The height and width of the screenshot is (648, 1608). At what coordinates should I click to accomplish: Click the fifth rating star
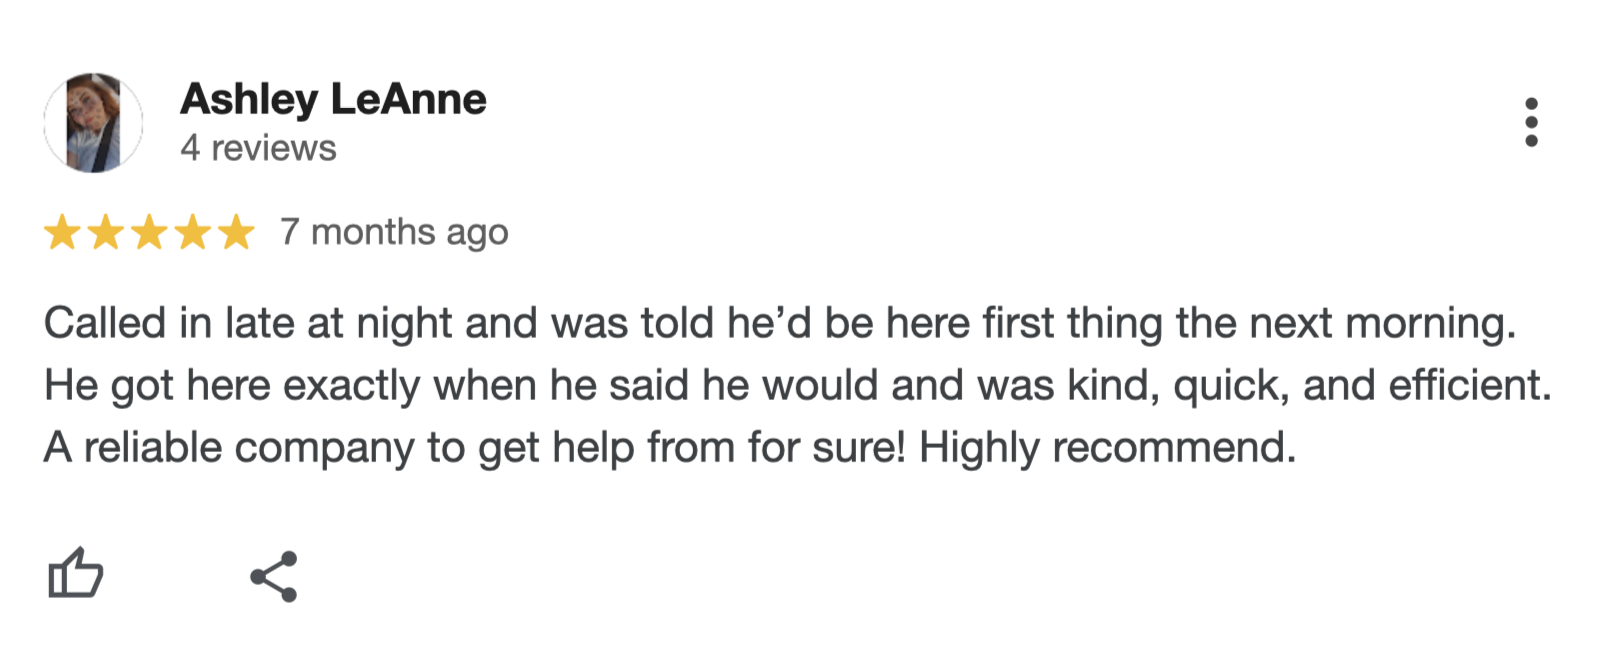click(236, 232)
